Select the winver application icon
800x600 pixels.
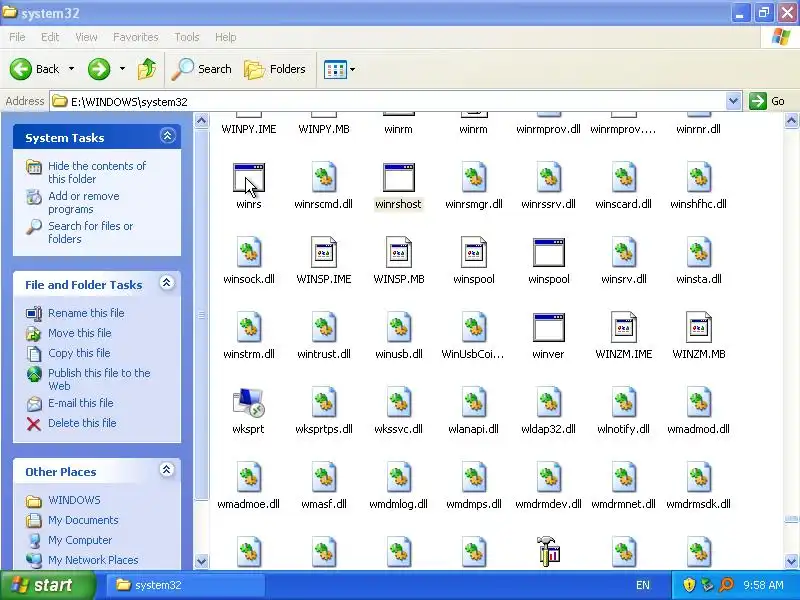click(x=548, y=328)
